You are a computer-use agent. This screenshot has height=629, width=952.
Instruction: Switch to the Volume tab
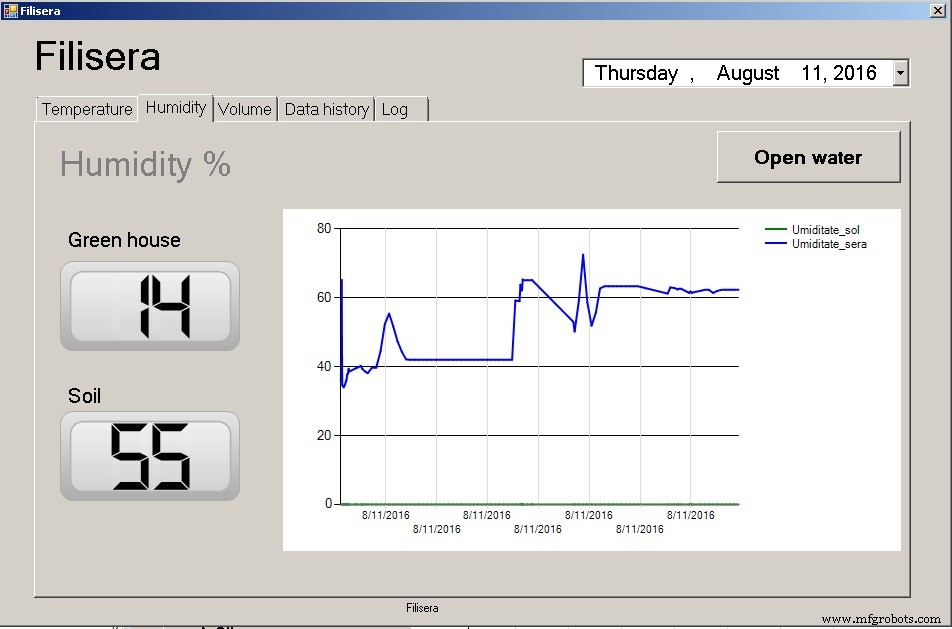tap(245, 109)
